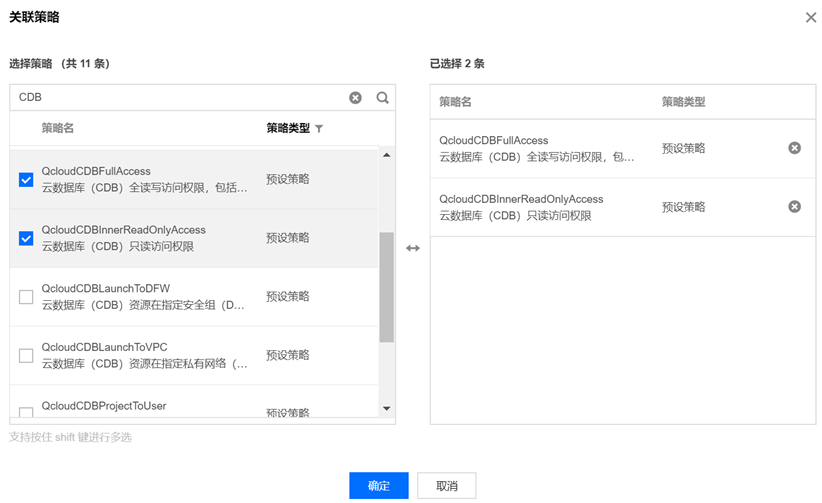
Task: Click 策略类型 header in selected panel
Action: tap(683, 102)
